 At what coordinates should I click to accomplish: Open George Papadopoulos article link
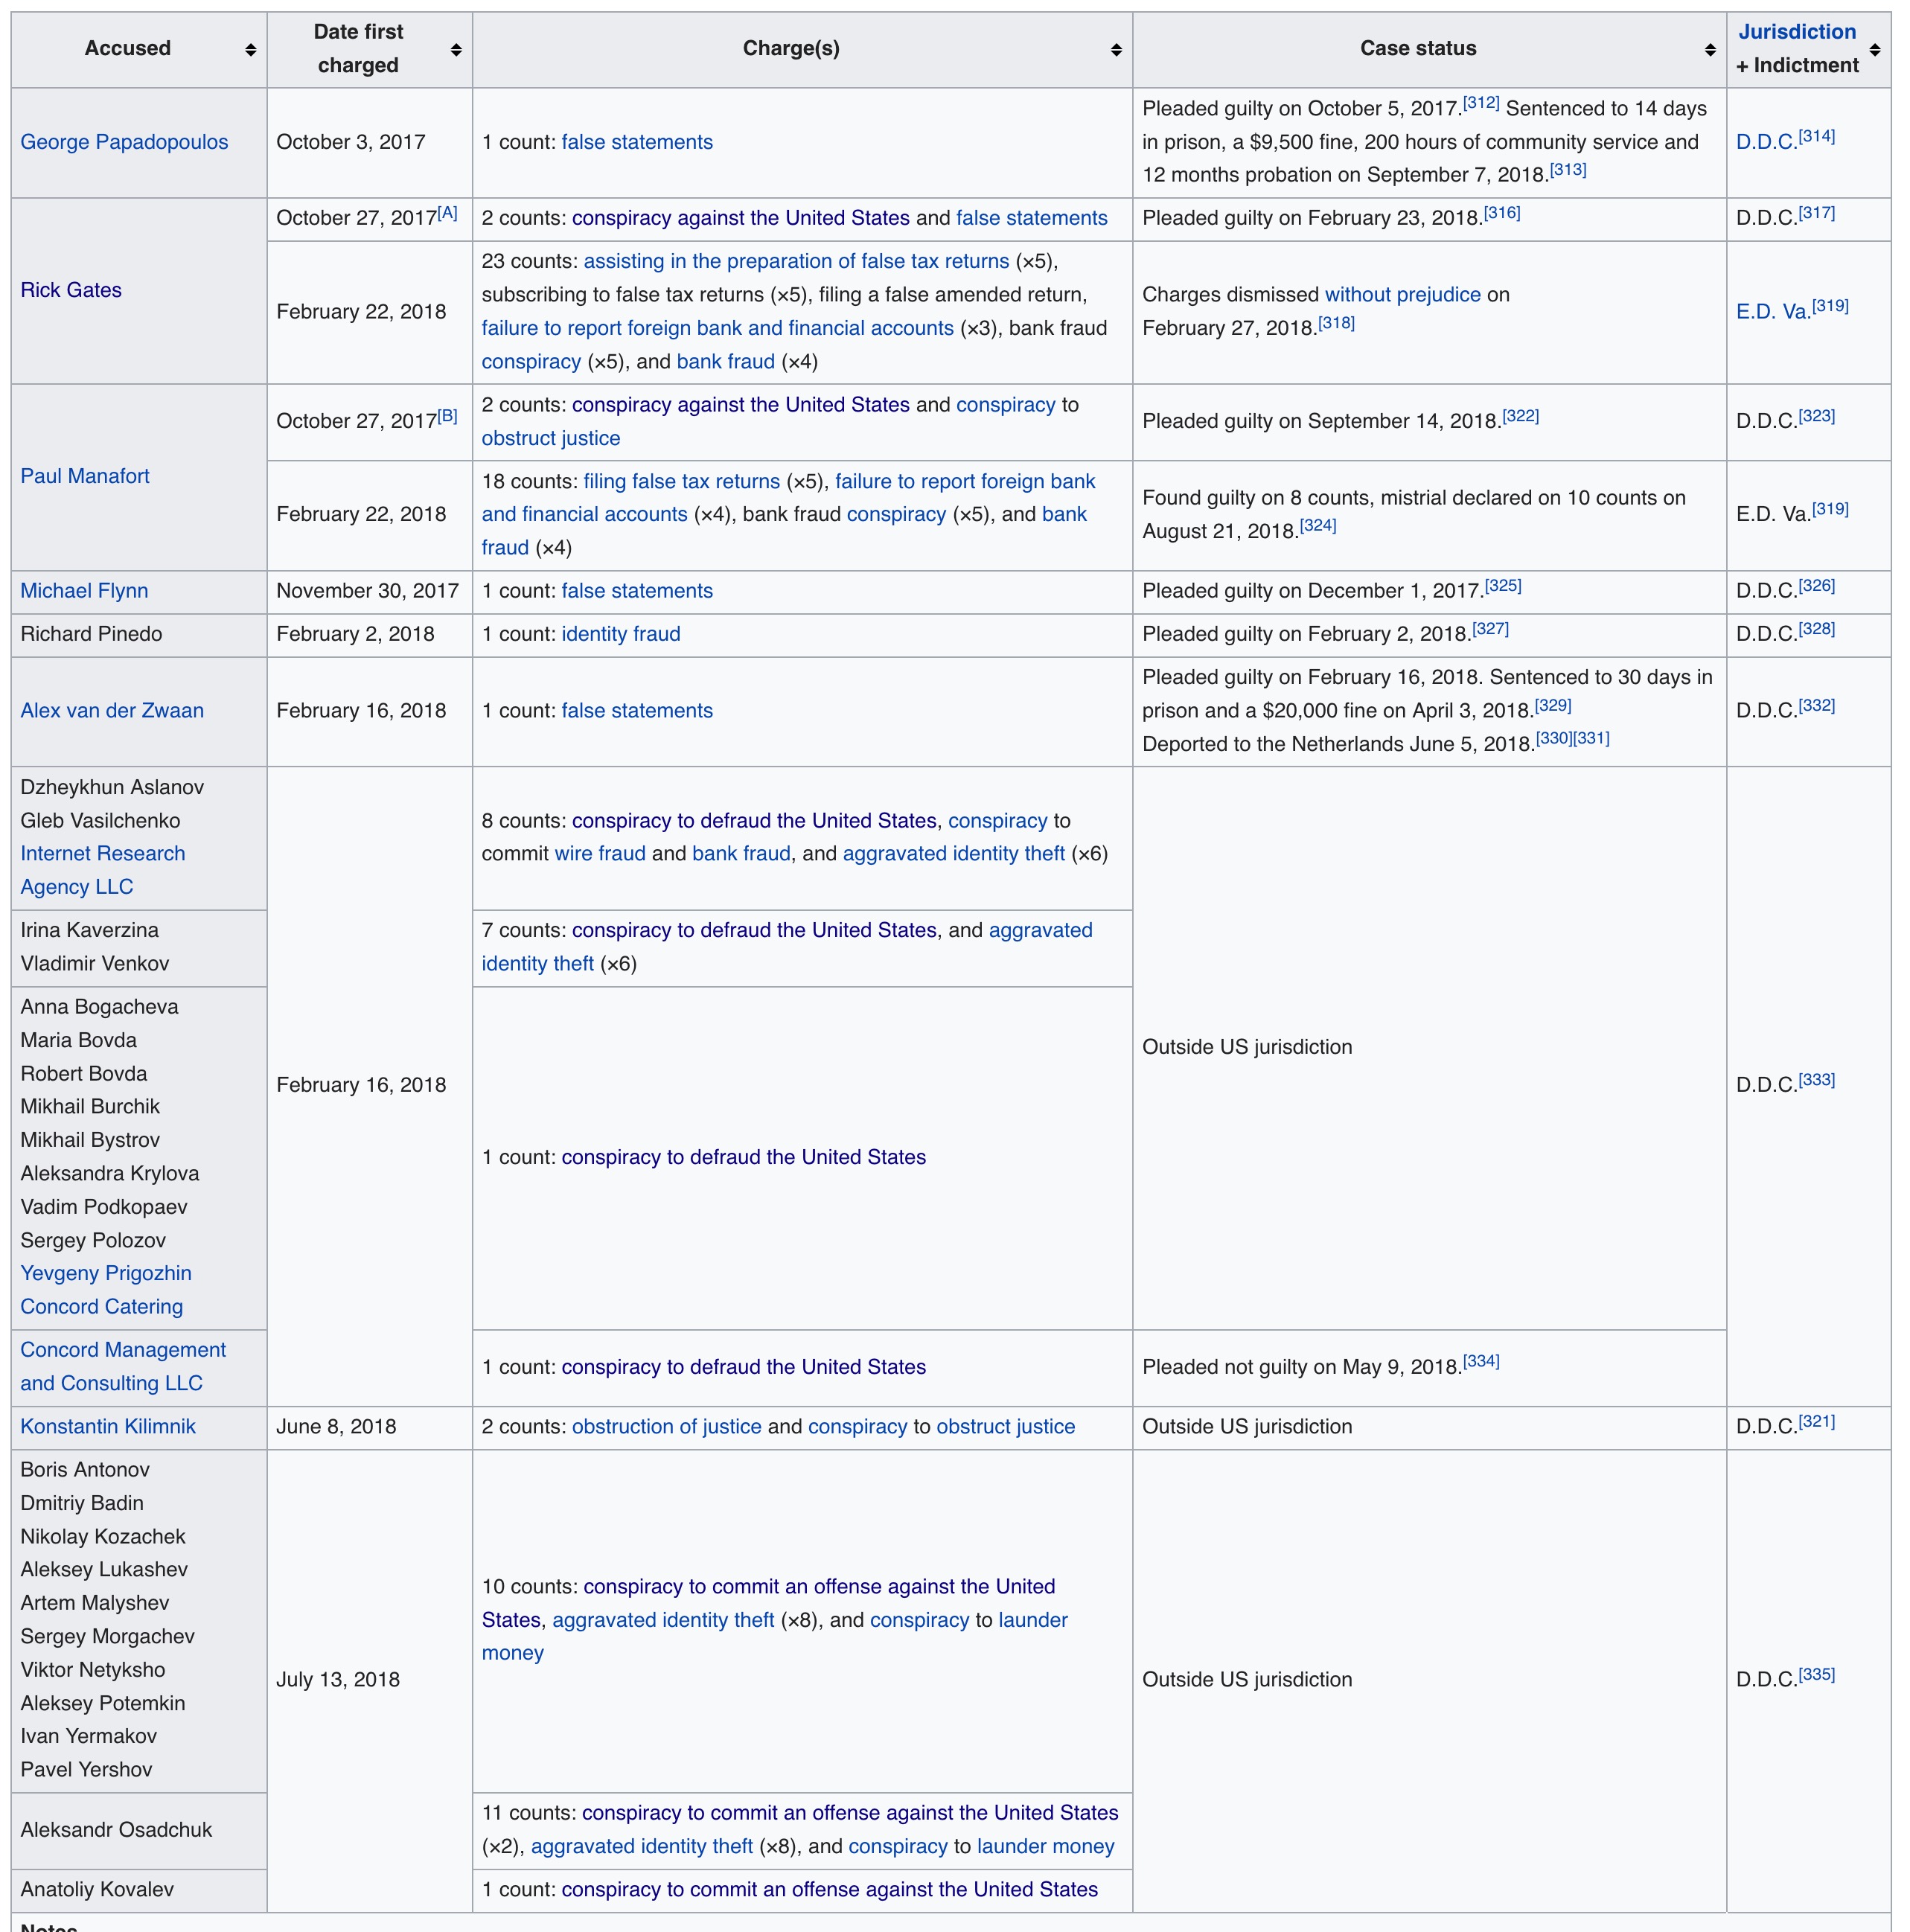tap(124, 142)
